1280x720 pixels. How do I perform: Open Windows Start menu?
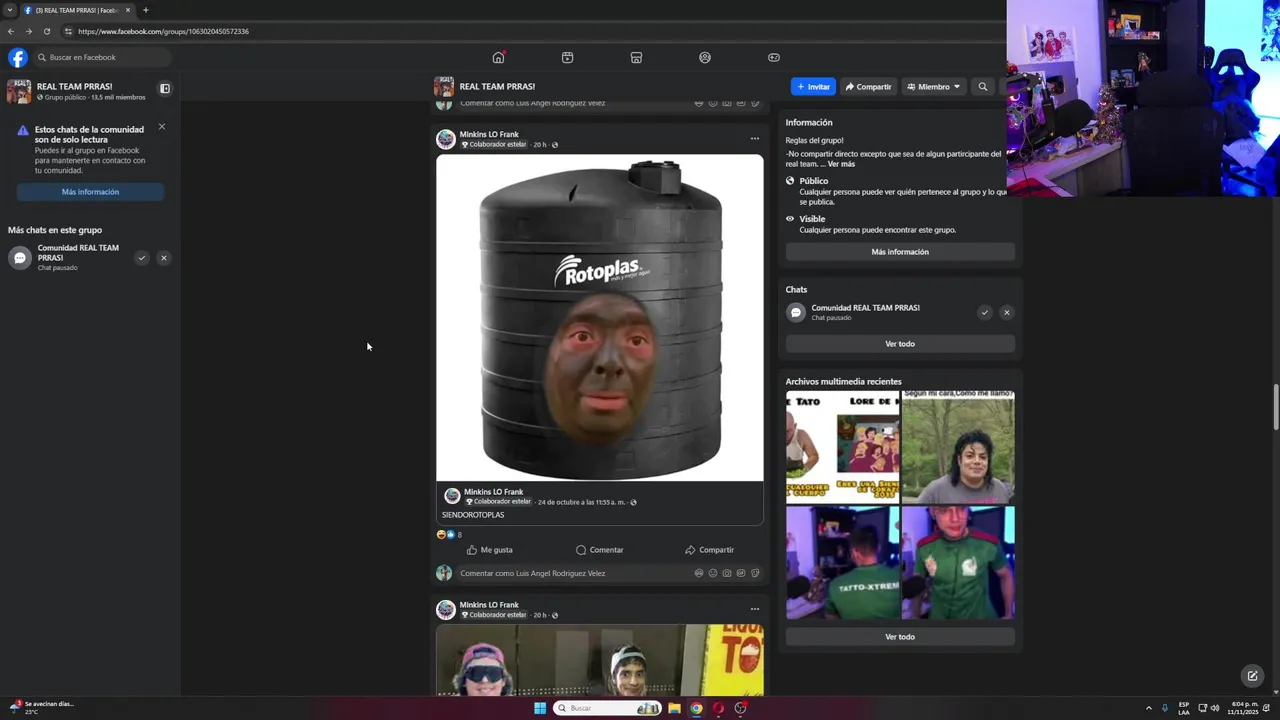point(540,708)
